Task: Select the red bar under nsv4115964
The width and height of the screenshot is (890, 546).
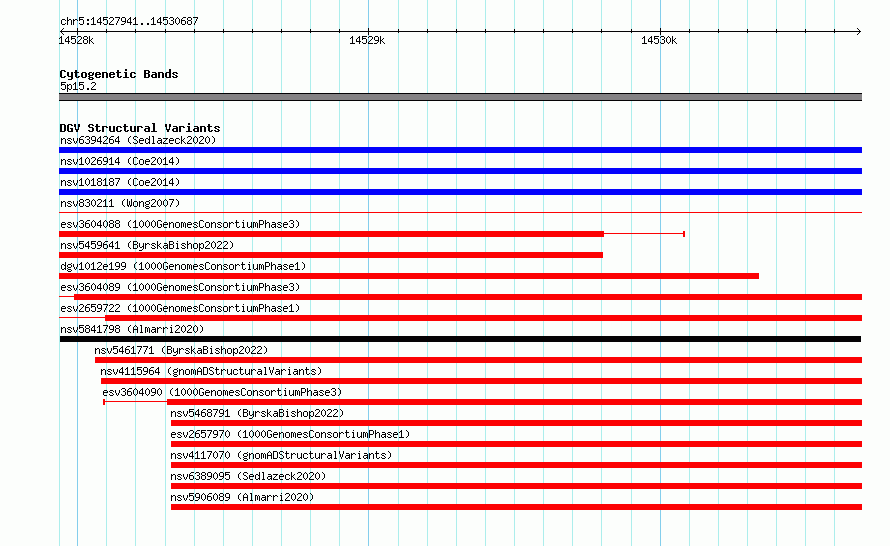Action: point(481,381)
